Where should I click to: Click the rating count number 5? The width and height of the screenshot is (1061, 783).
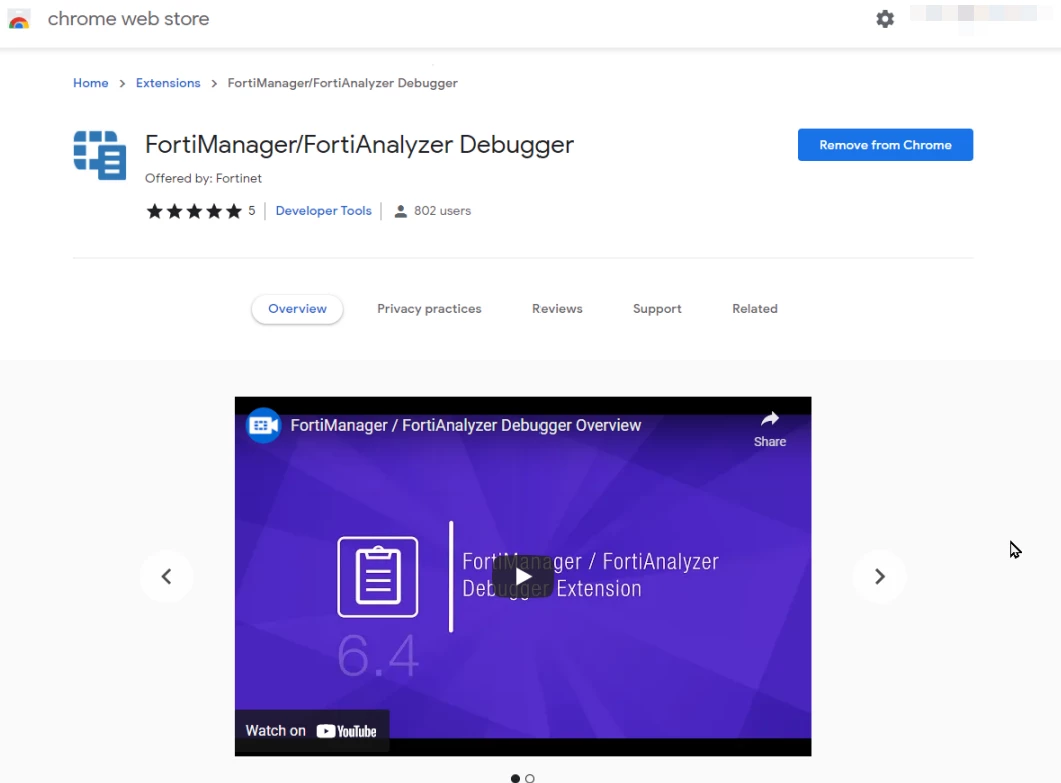pyautogui.click(x=252, y=210)
